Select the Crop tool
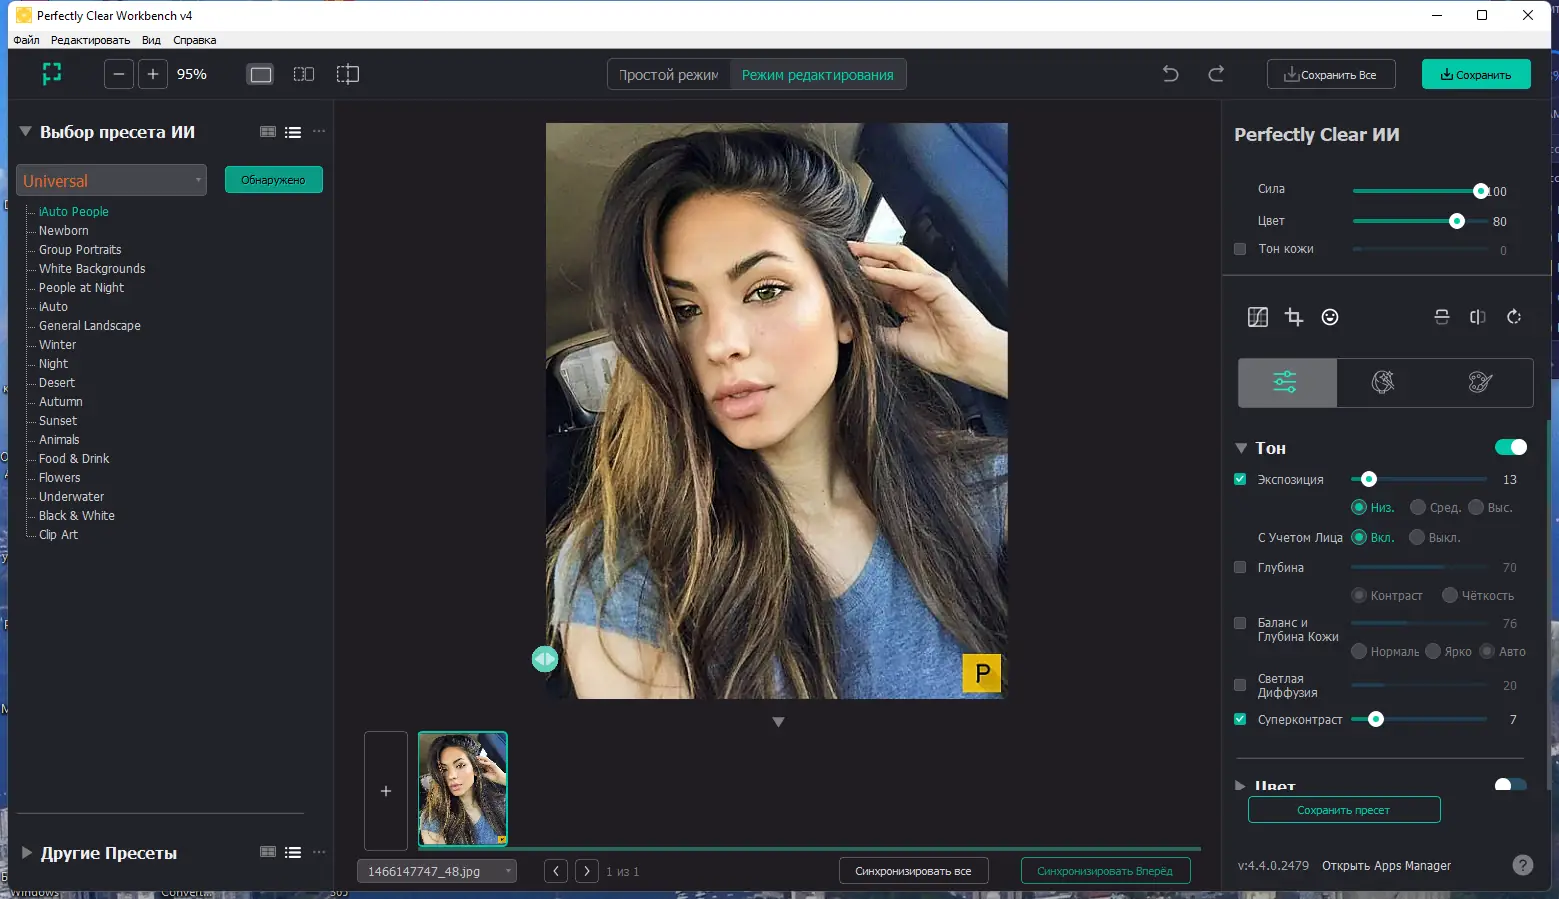This screenshot has height=899, width=1559. coord(1294,317)
